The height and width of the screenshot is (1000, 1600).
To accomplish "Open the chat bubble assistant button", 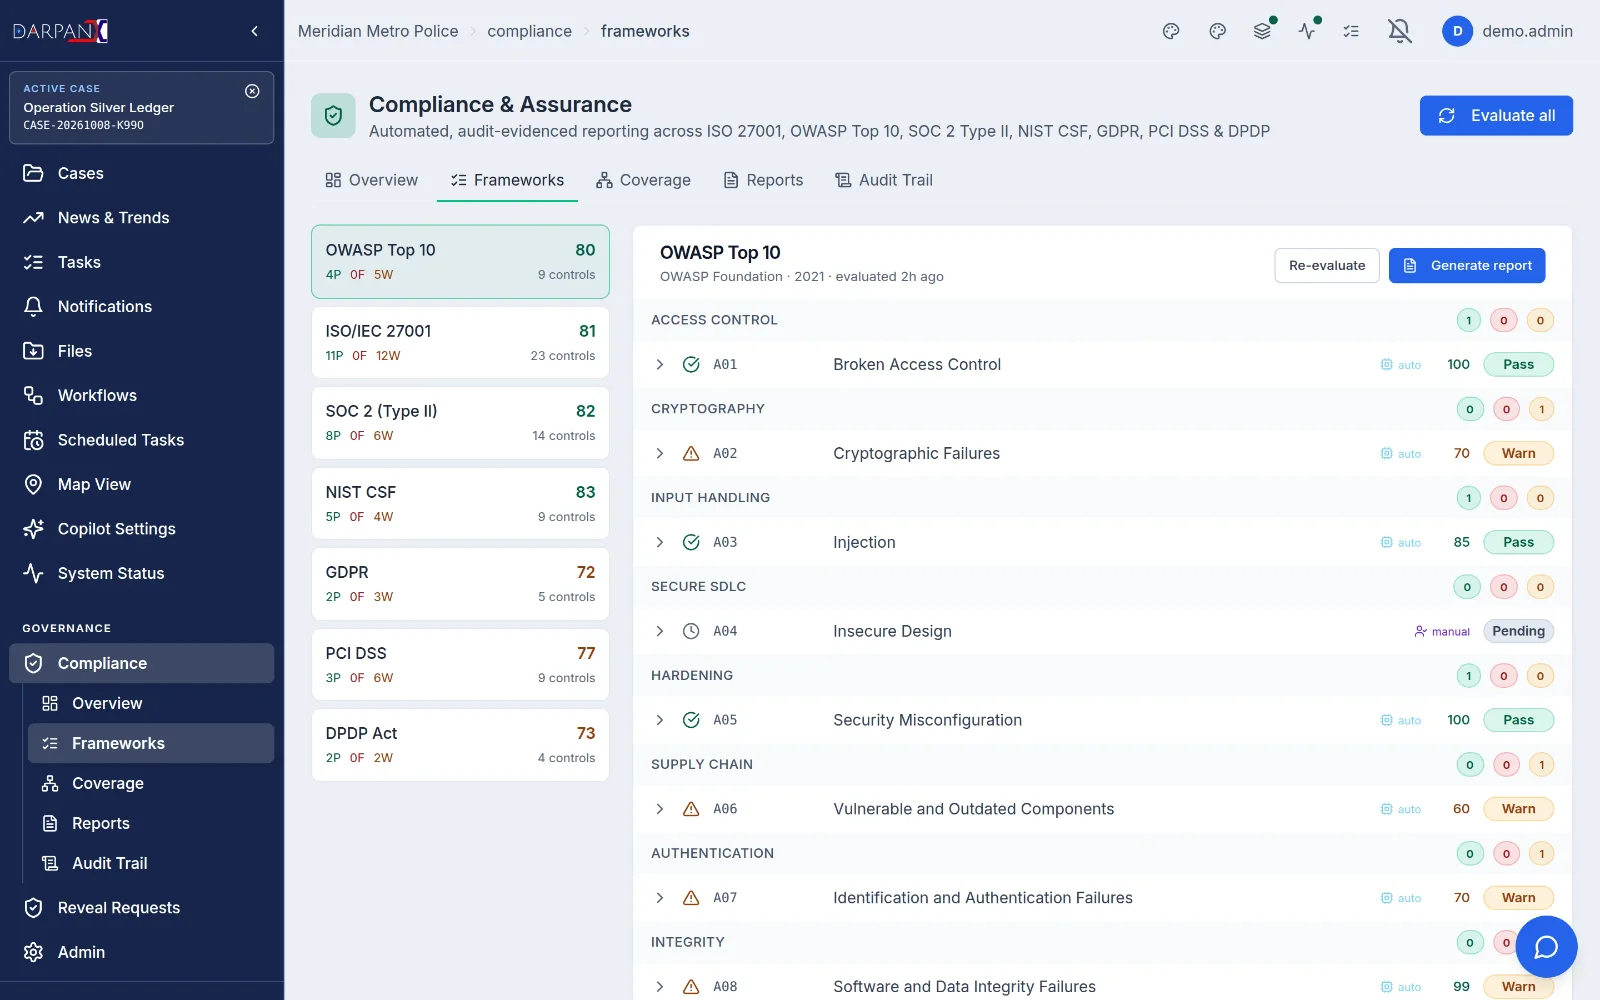I will (1546, 946).
